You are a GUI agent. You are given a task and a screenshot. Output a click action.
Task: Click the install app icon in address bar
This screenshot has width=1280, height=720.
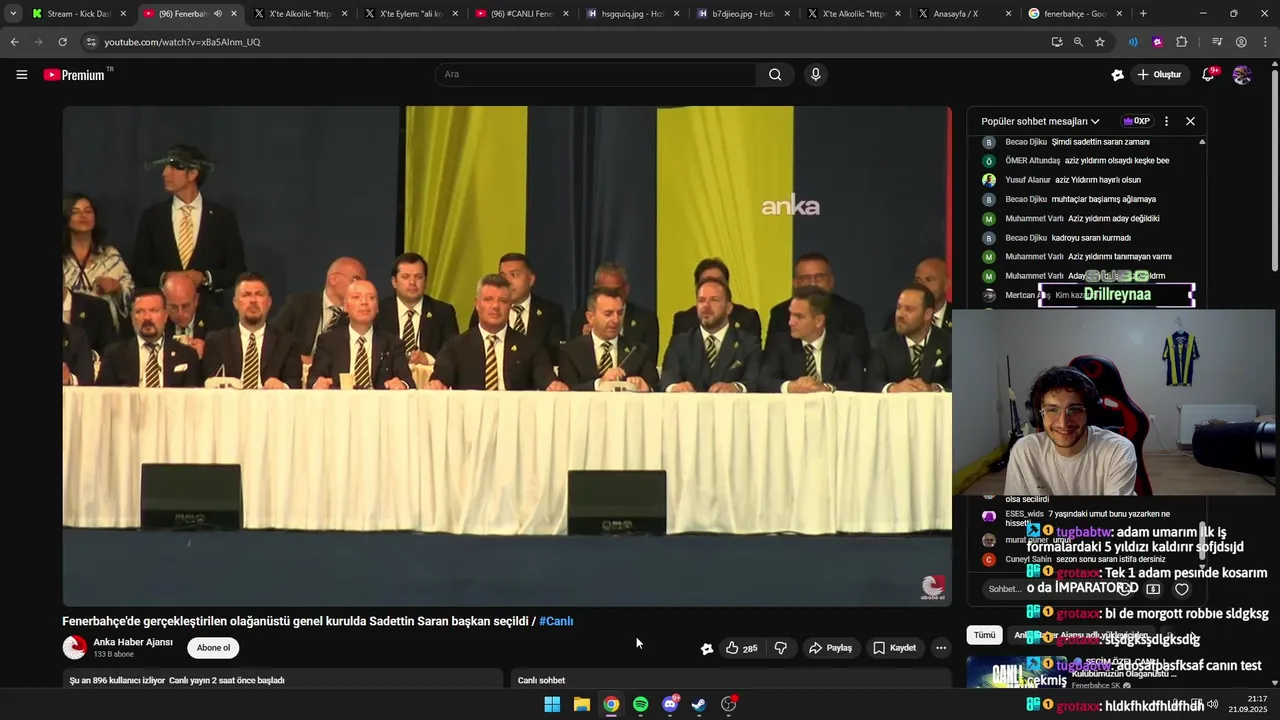pos(1057,42)
